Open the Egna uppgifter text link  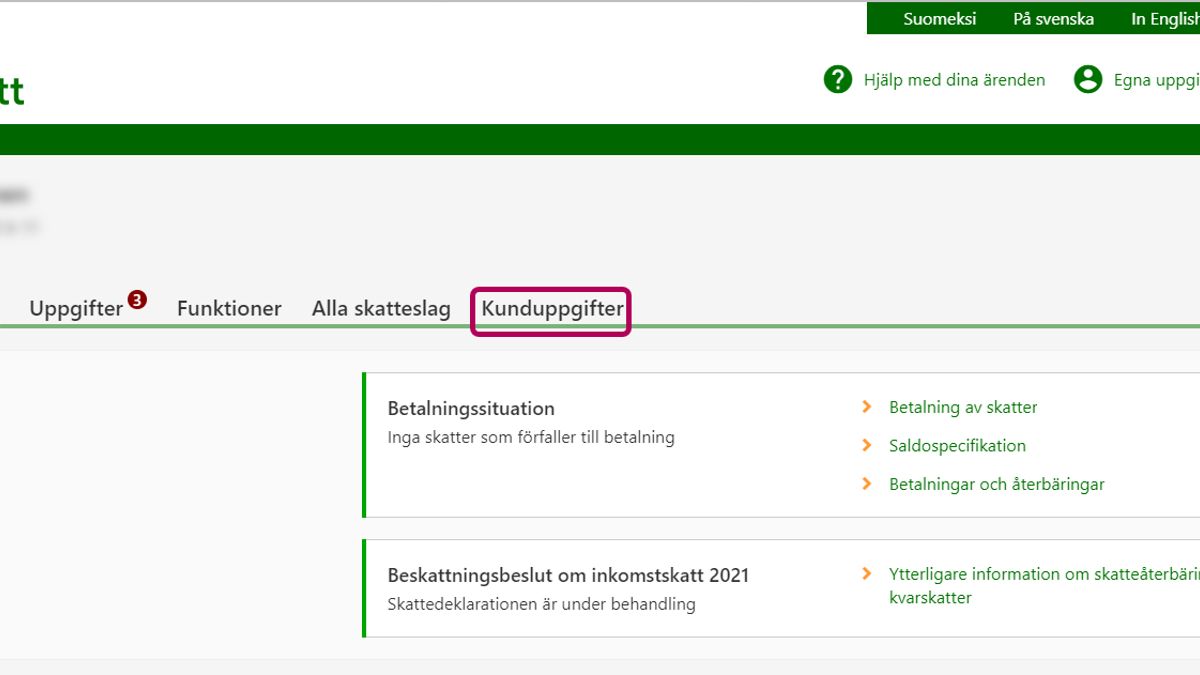(1156, 80)
